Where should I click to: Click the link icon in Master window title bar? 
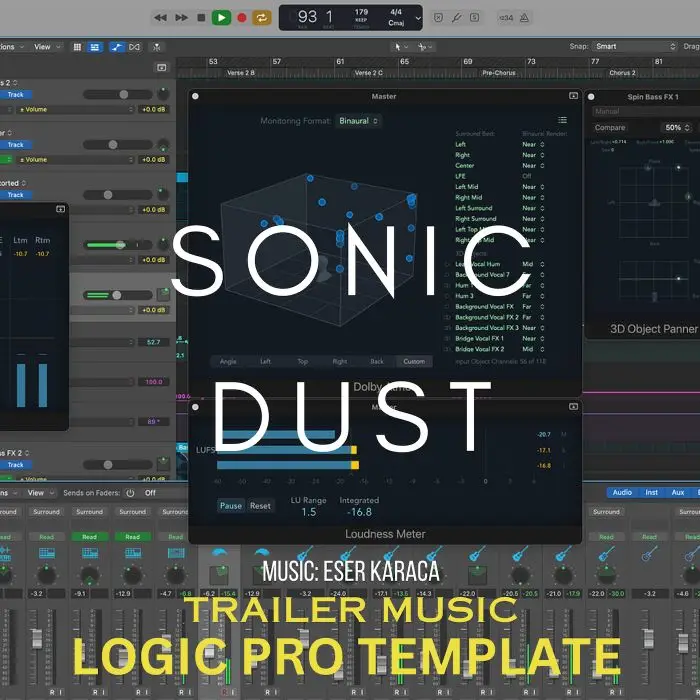click(x=573, y=96)
